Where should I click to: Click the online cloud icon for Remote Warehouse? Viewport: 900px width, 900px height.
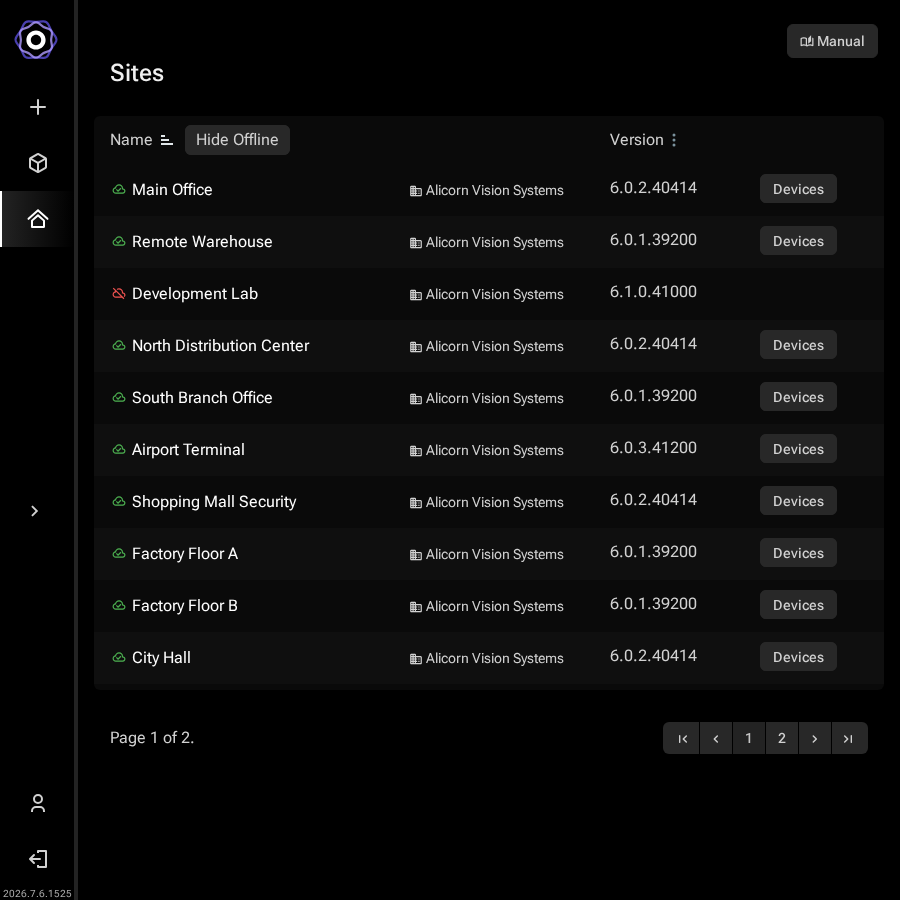click(x=119, y=242)
